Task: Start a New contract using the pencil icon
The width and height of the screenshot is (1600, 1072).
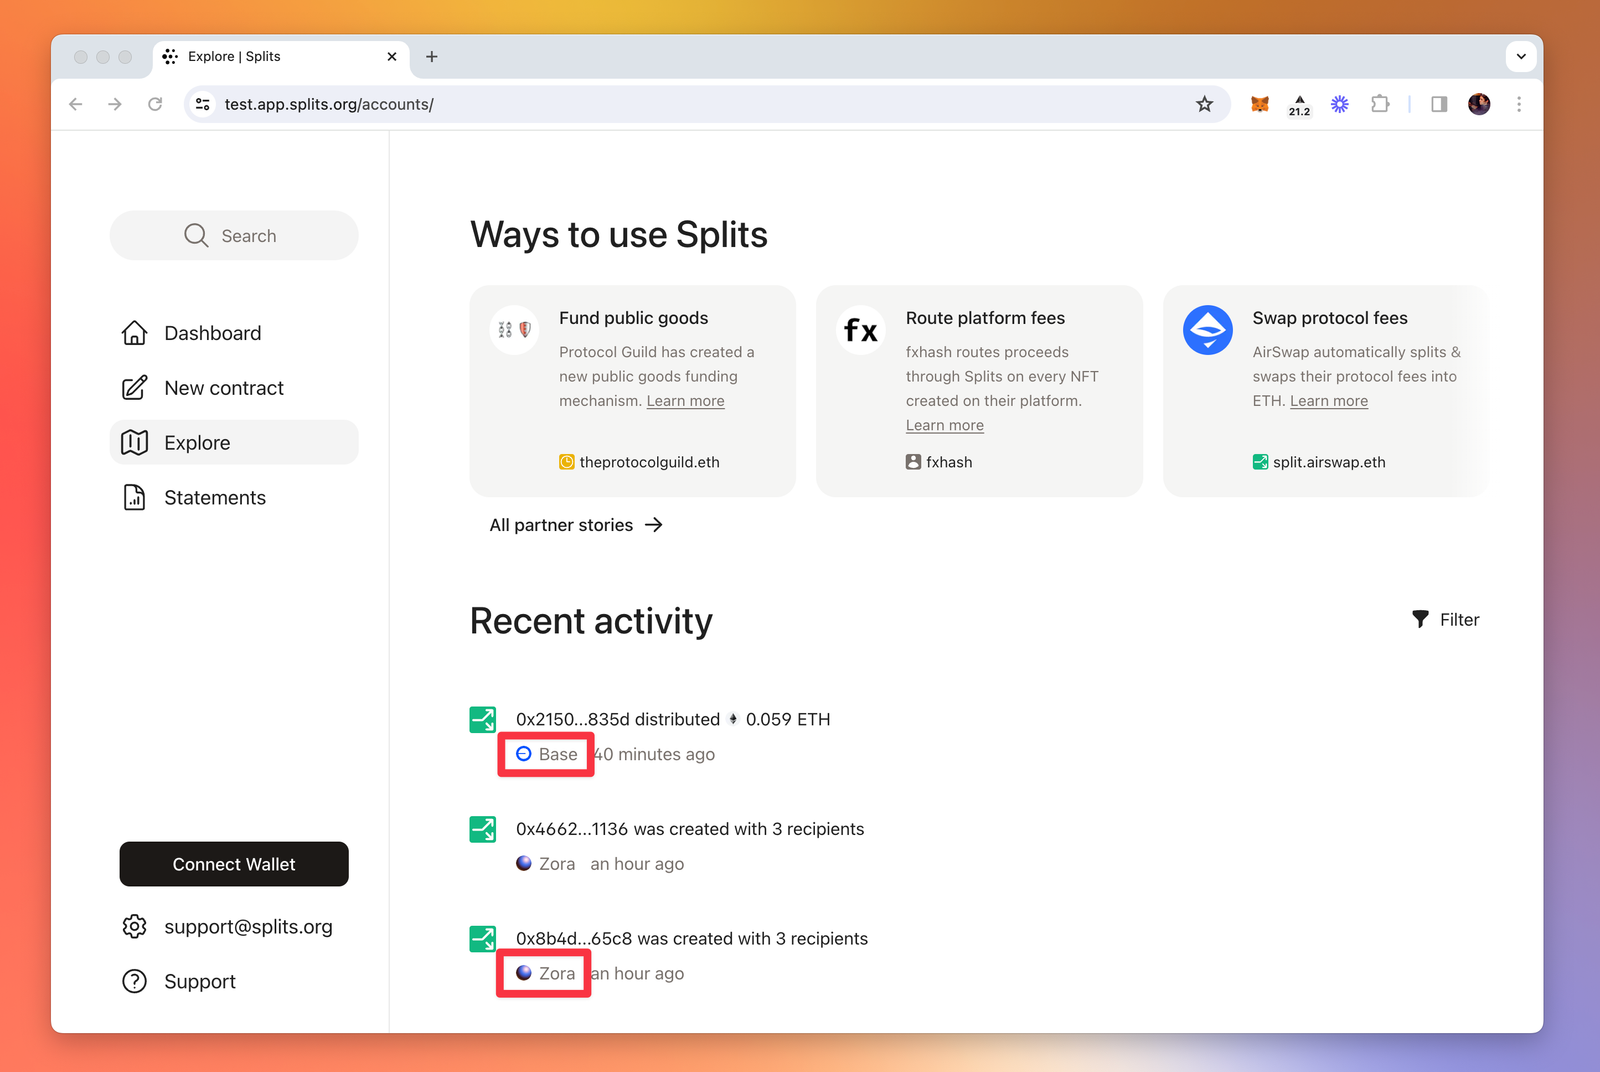Action: click(135, 388)
